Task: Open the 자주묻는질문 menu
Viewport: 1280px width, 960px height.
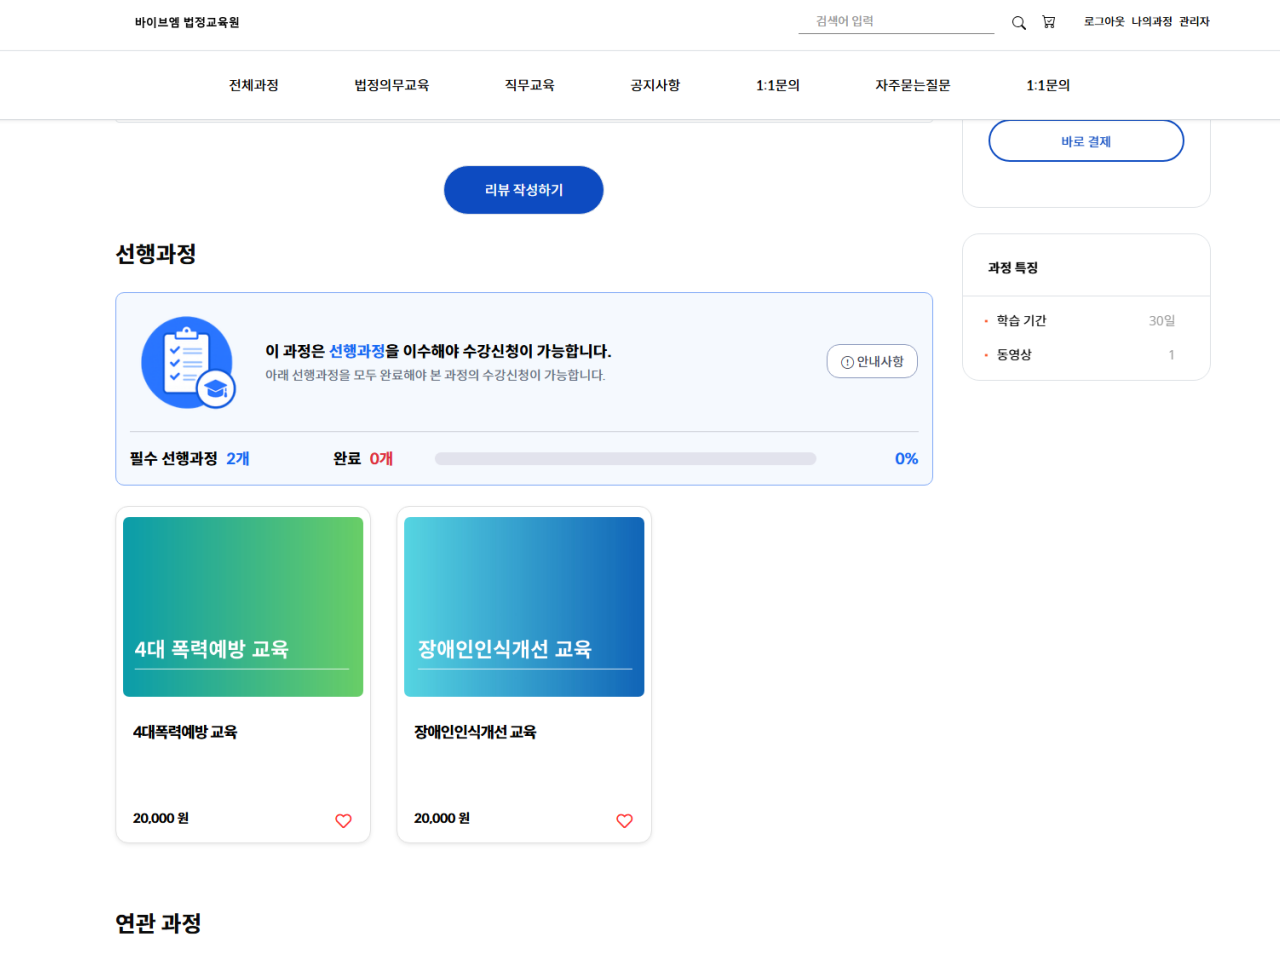Action: point(913,85)
